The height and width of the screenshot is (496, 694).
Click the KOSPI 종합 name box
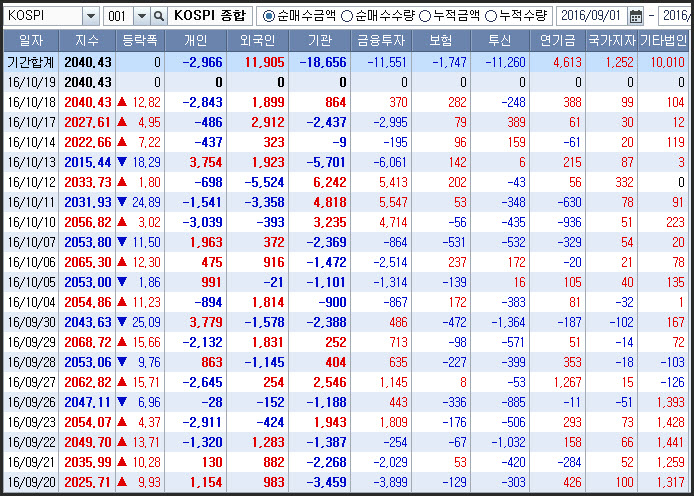tap(210, 16)
